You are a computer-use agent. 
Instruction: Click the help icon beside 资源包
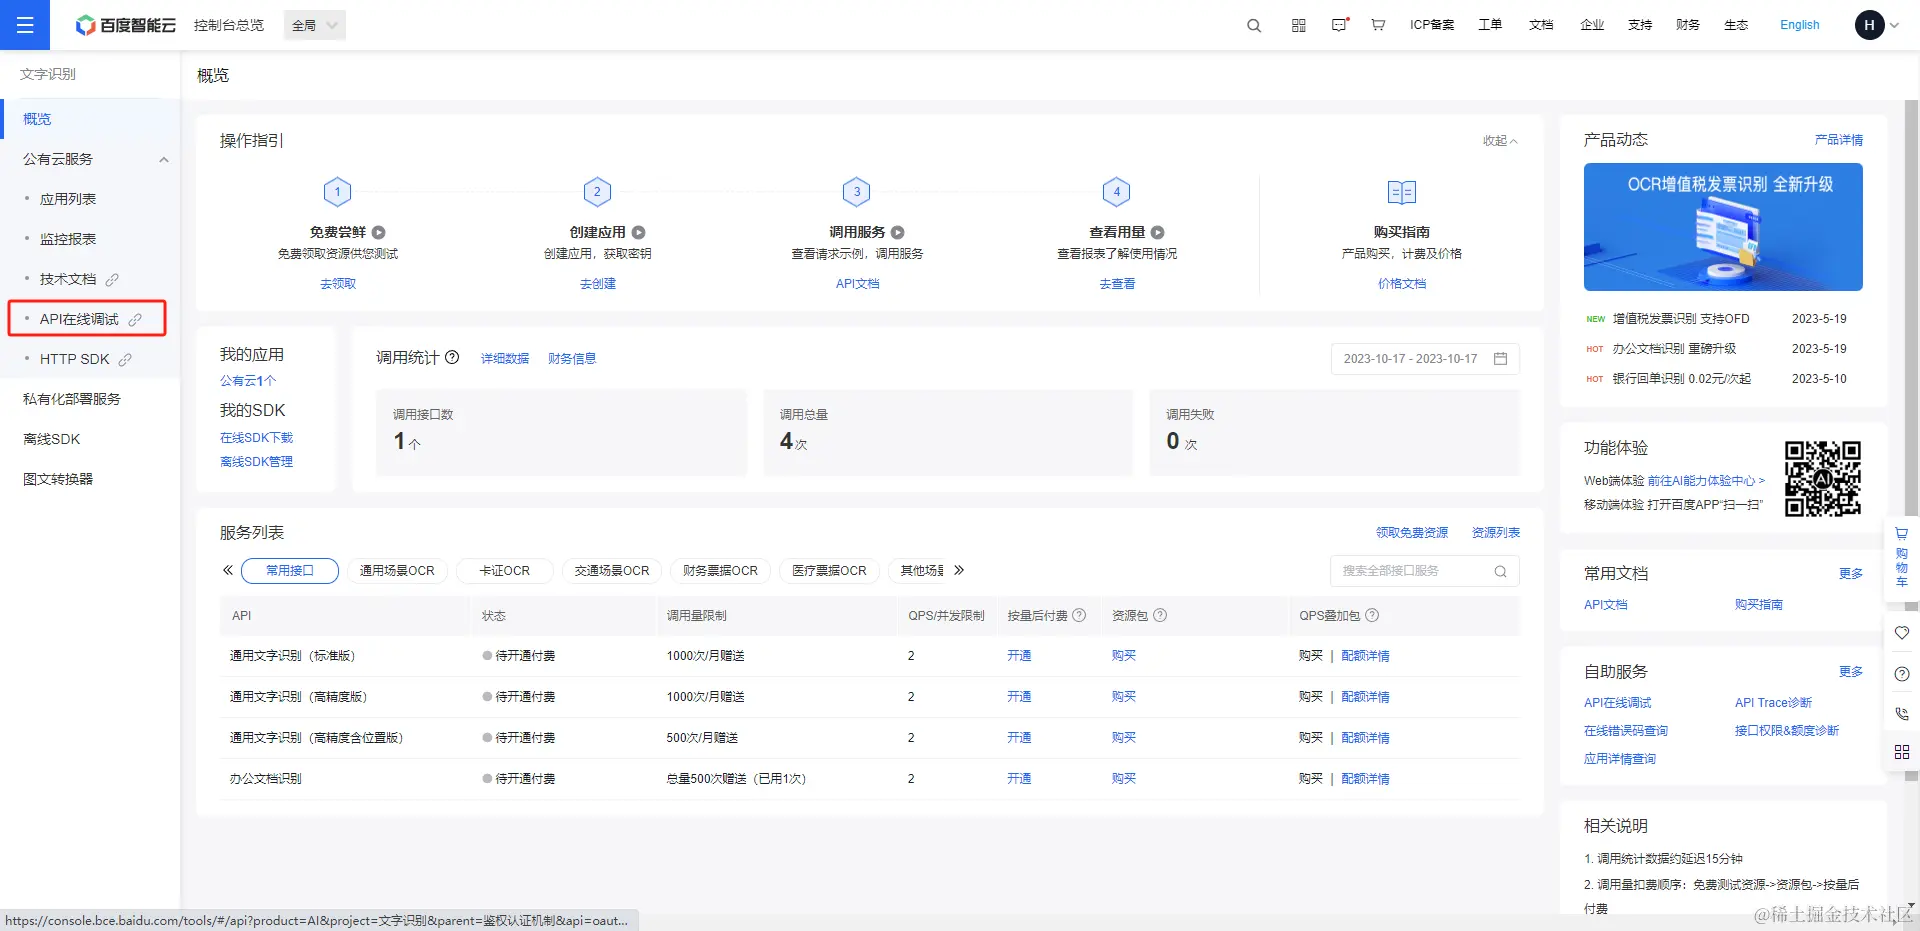(x=1160, y=615)
